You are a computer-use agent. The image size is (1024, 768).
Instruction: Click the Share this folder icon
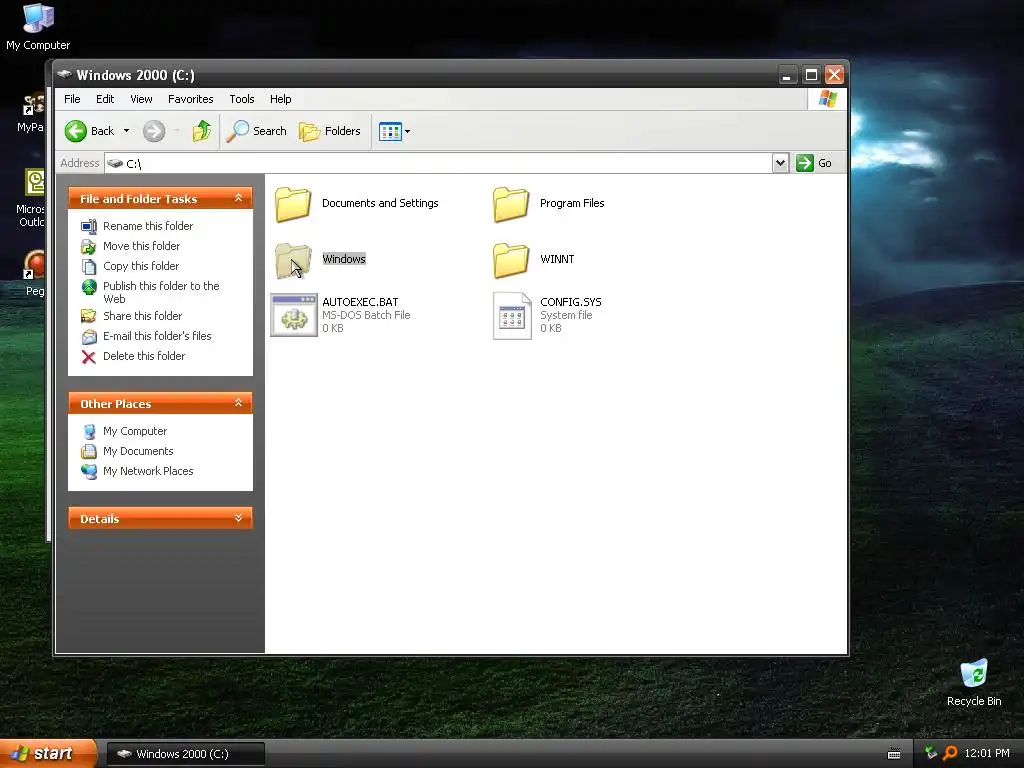(89, 317)
